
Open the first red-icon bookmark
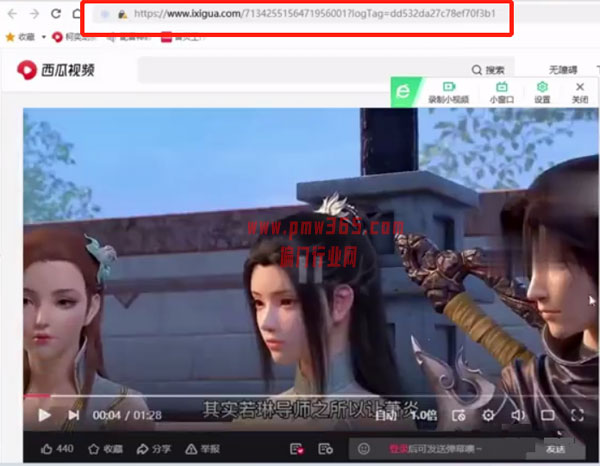click(75, 37)
